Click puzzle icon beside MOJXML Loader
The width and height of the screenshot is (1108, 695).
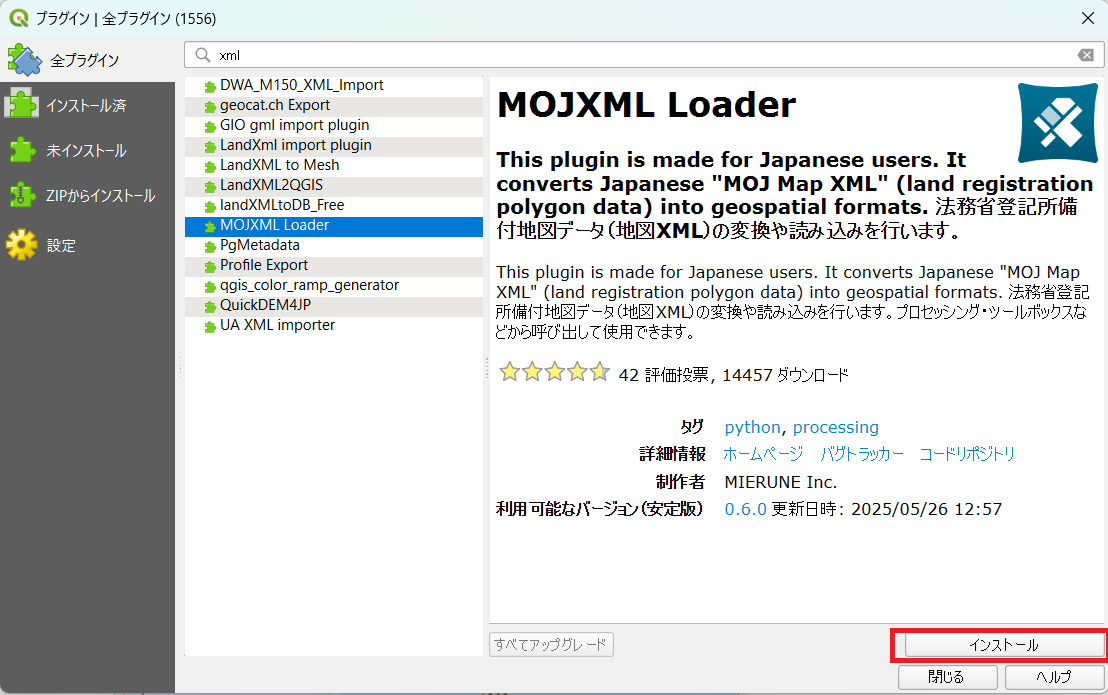pos(210,227)
